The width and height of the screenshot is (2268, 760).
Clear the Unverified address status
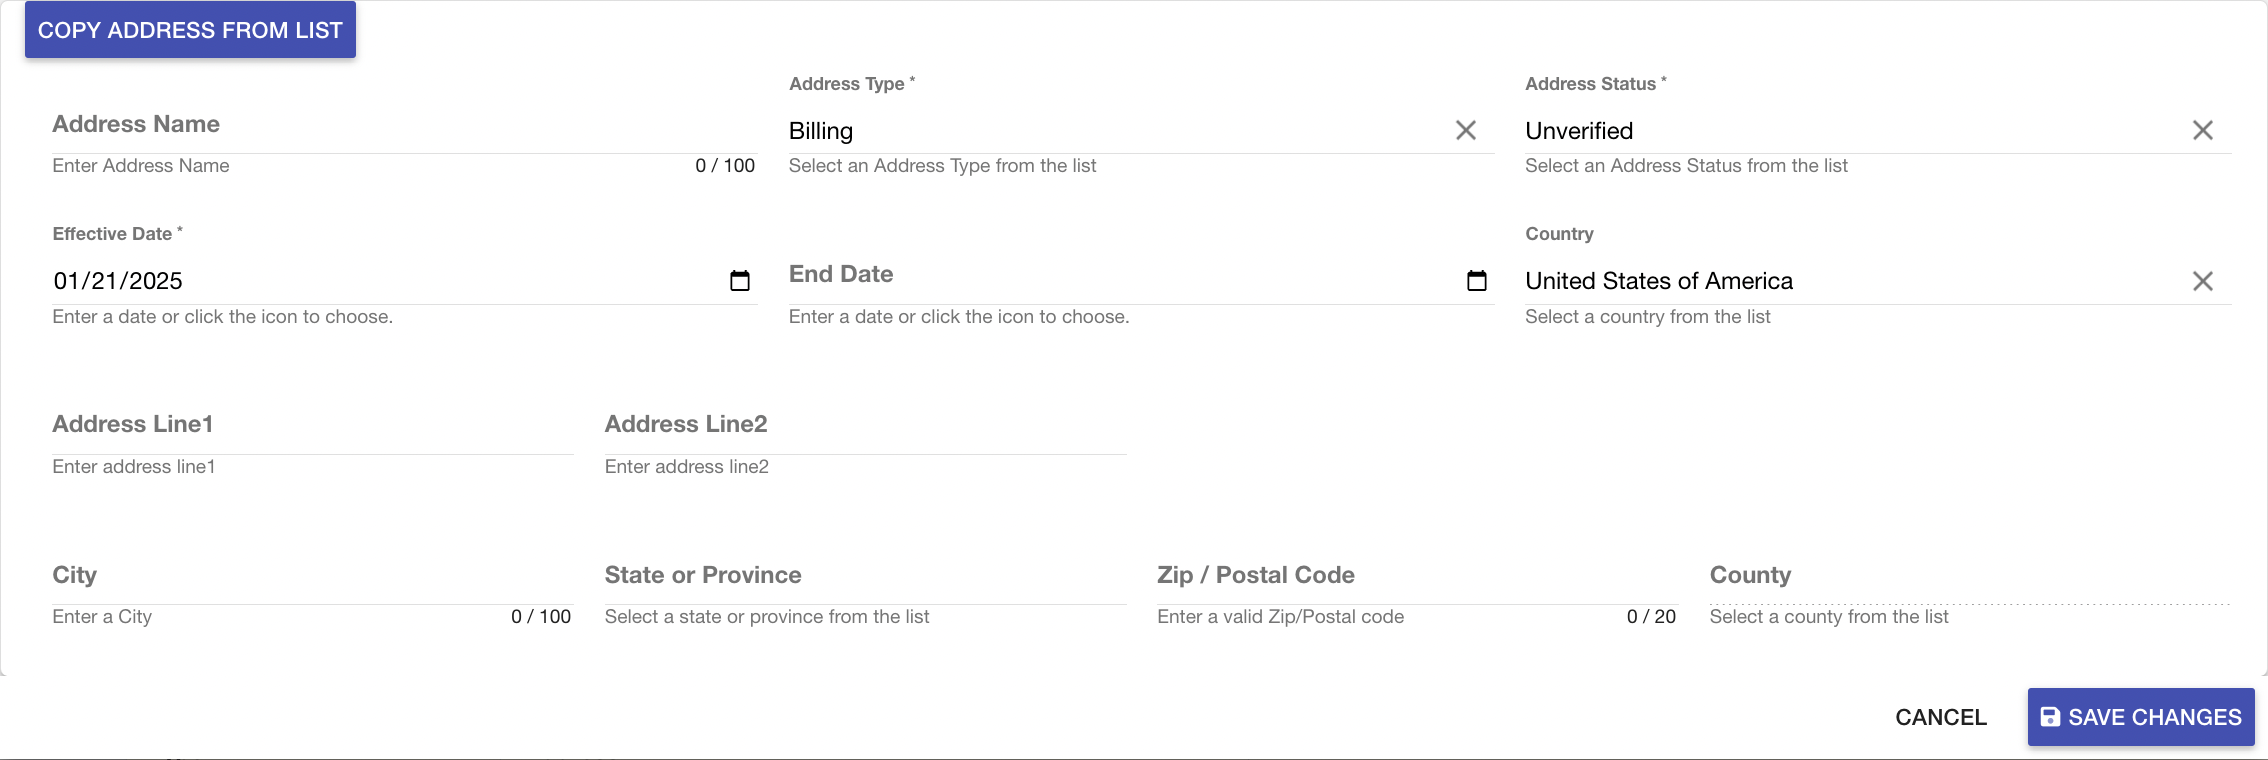(2202, 130)
